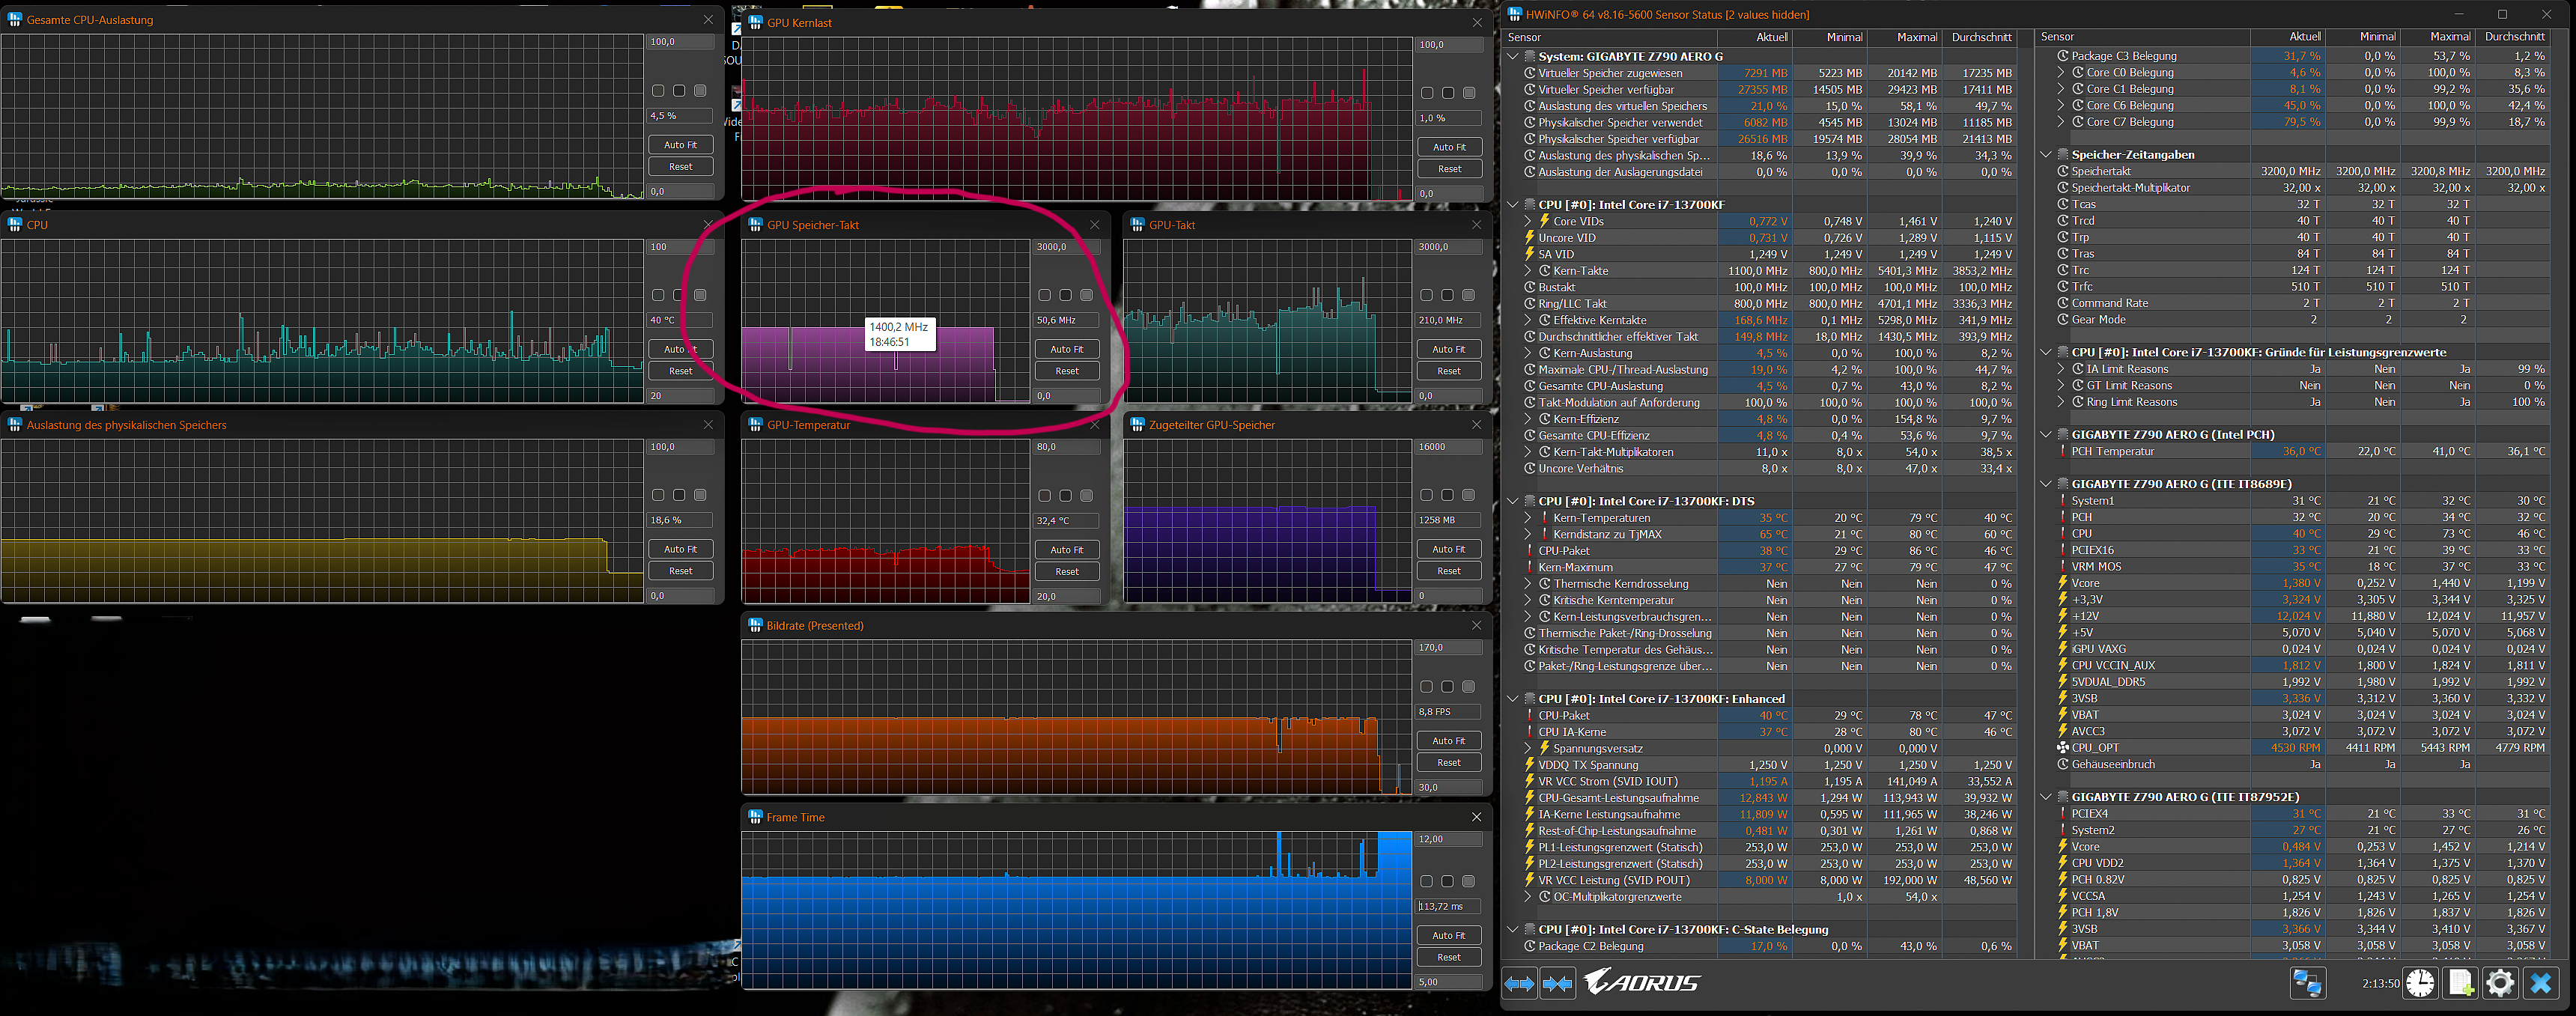This screenshot has width=2576, height=1016.
Task: Click the GPU-Temperatur window title icon
Action: point(756,425)
